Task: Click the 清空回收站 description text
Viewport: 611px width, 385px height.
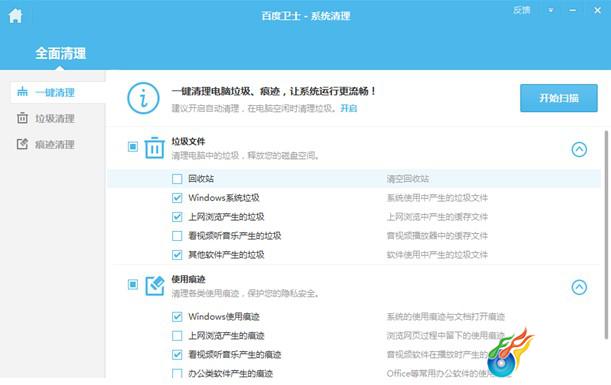Action: 408,179
